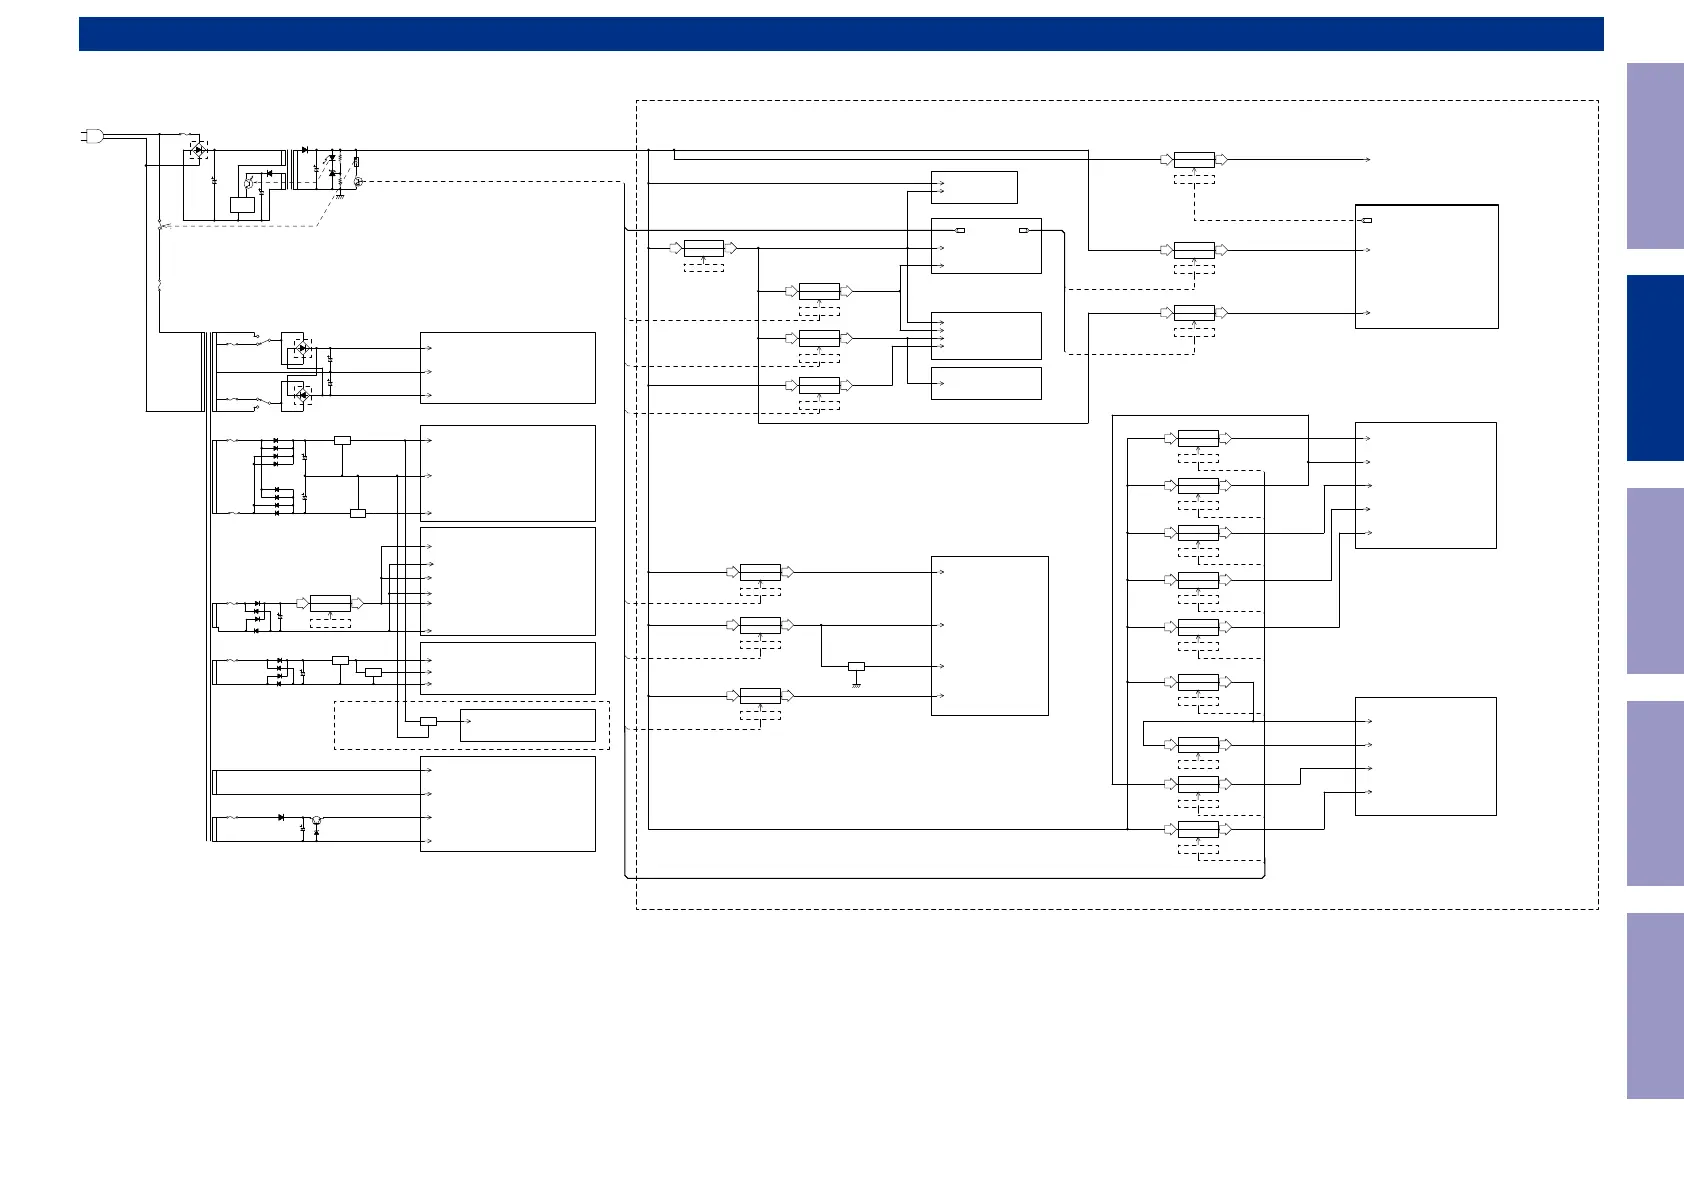Open the third side tab from the top
The height and width of the screenshot is (1191, 1684).
coord(1655,581)
